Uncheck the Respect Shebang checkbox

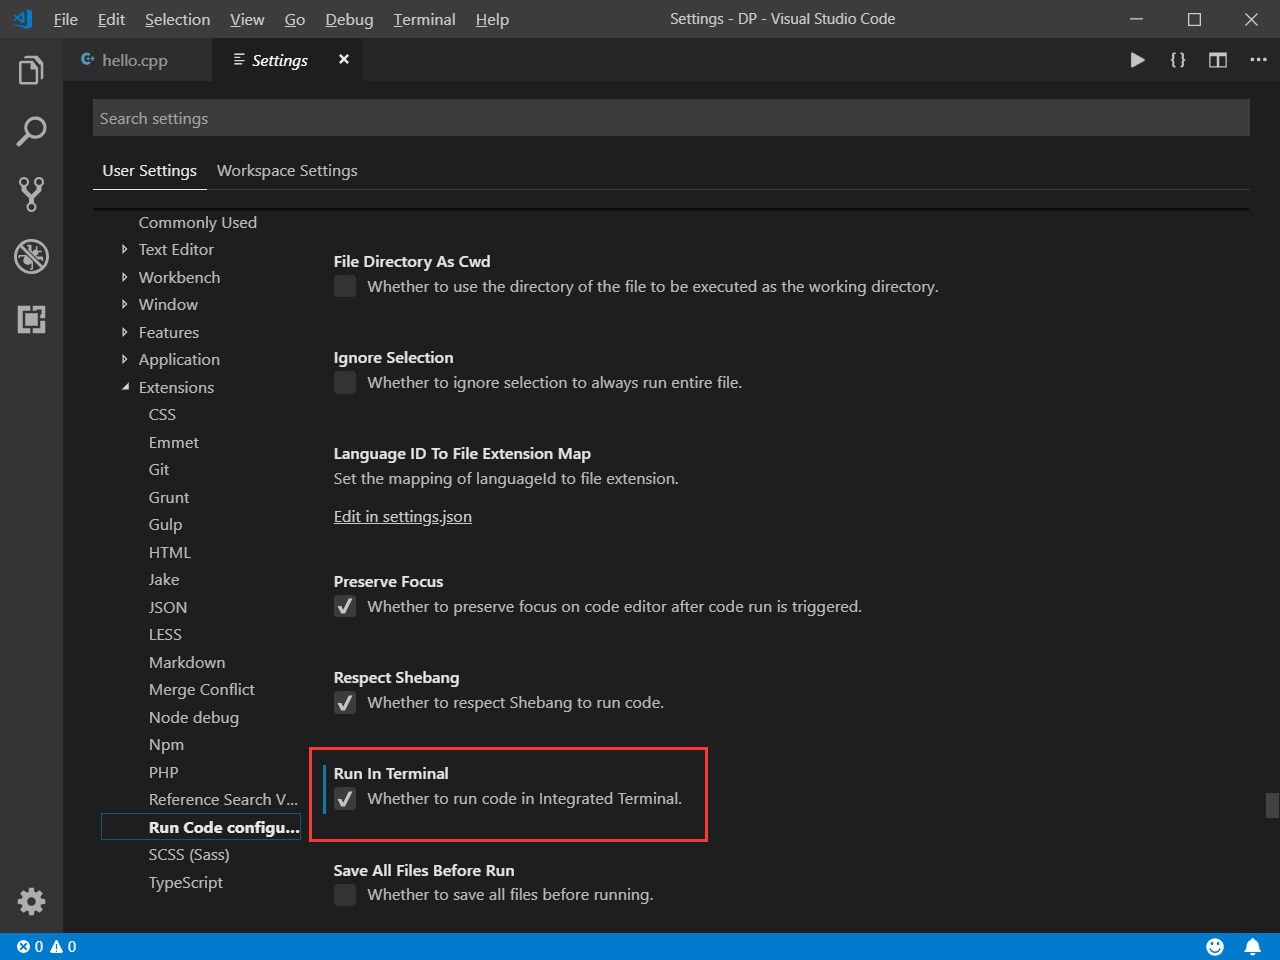tap(345, 702)
